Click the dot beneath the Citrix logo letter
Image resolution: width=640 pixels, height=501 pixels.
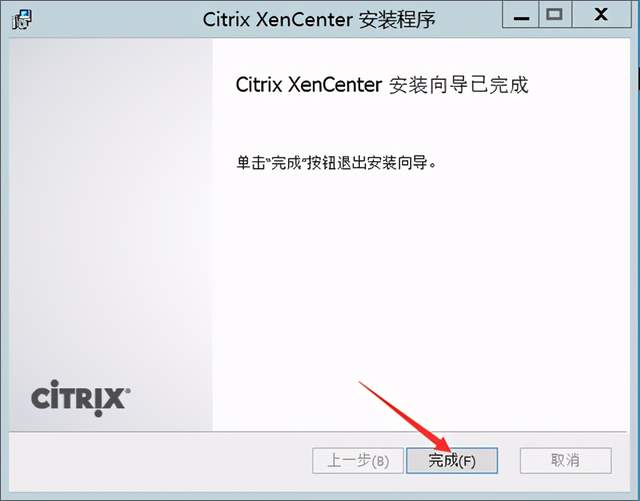coord(98,413)
